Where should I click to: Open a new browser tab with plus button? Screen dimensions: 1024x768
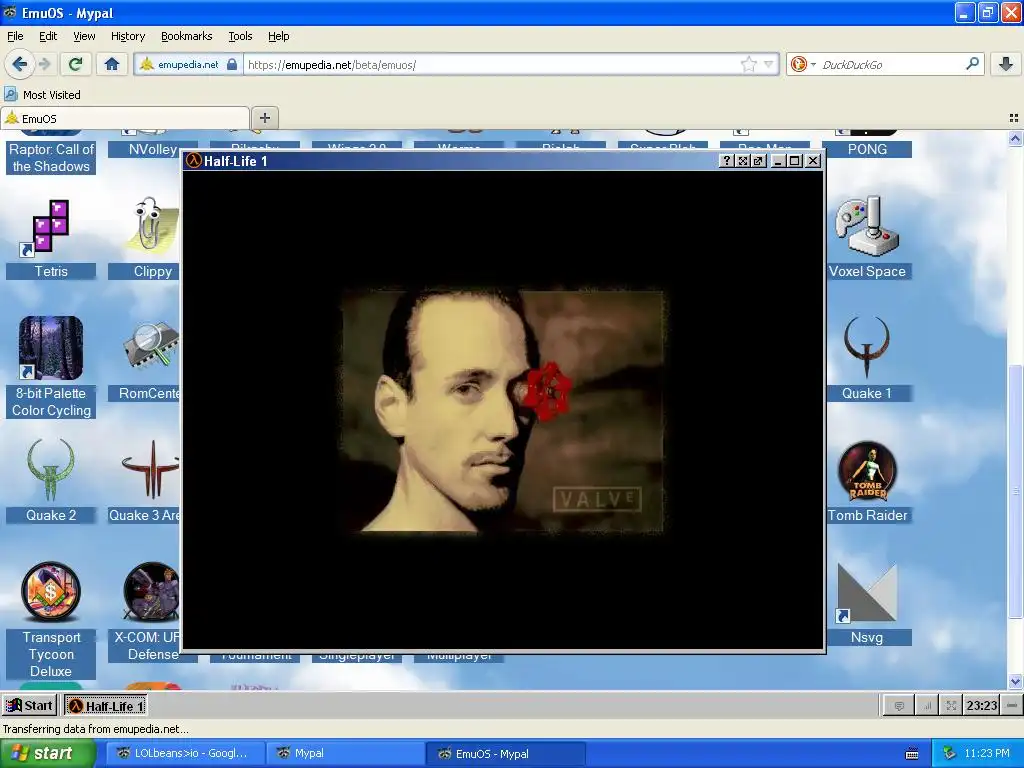(x=264, y=118)
